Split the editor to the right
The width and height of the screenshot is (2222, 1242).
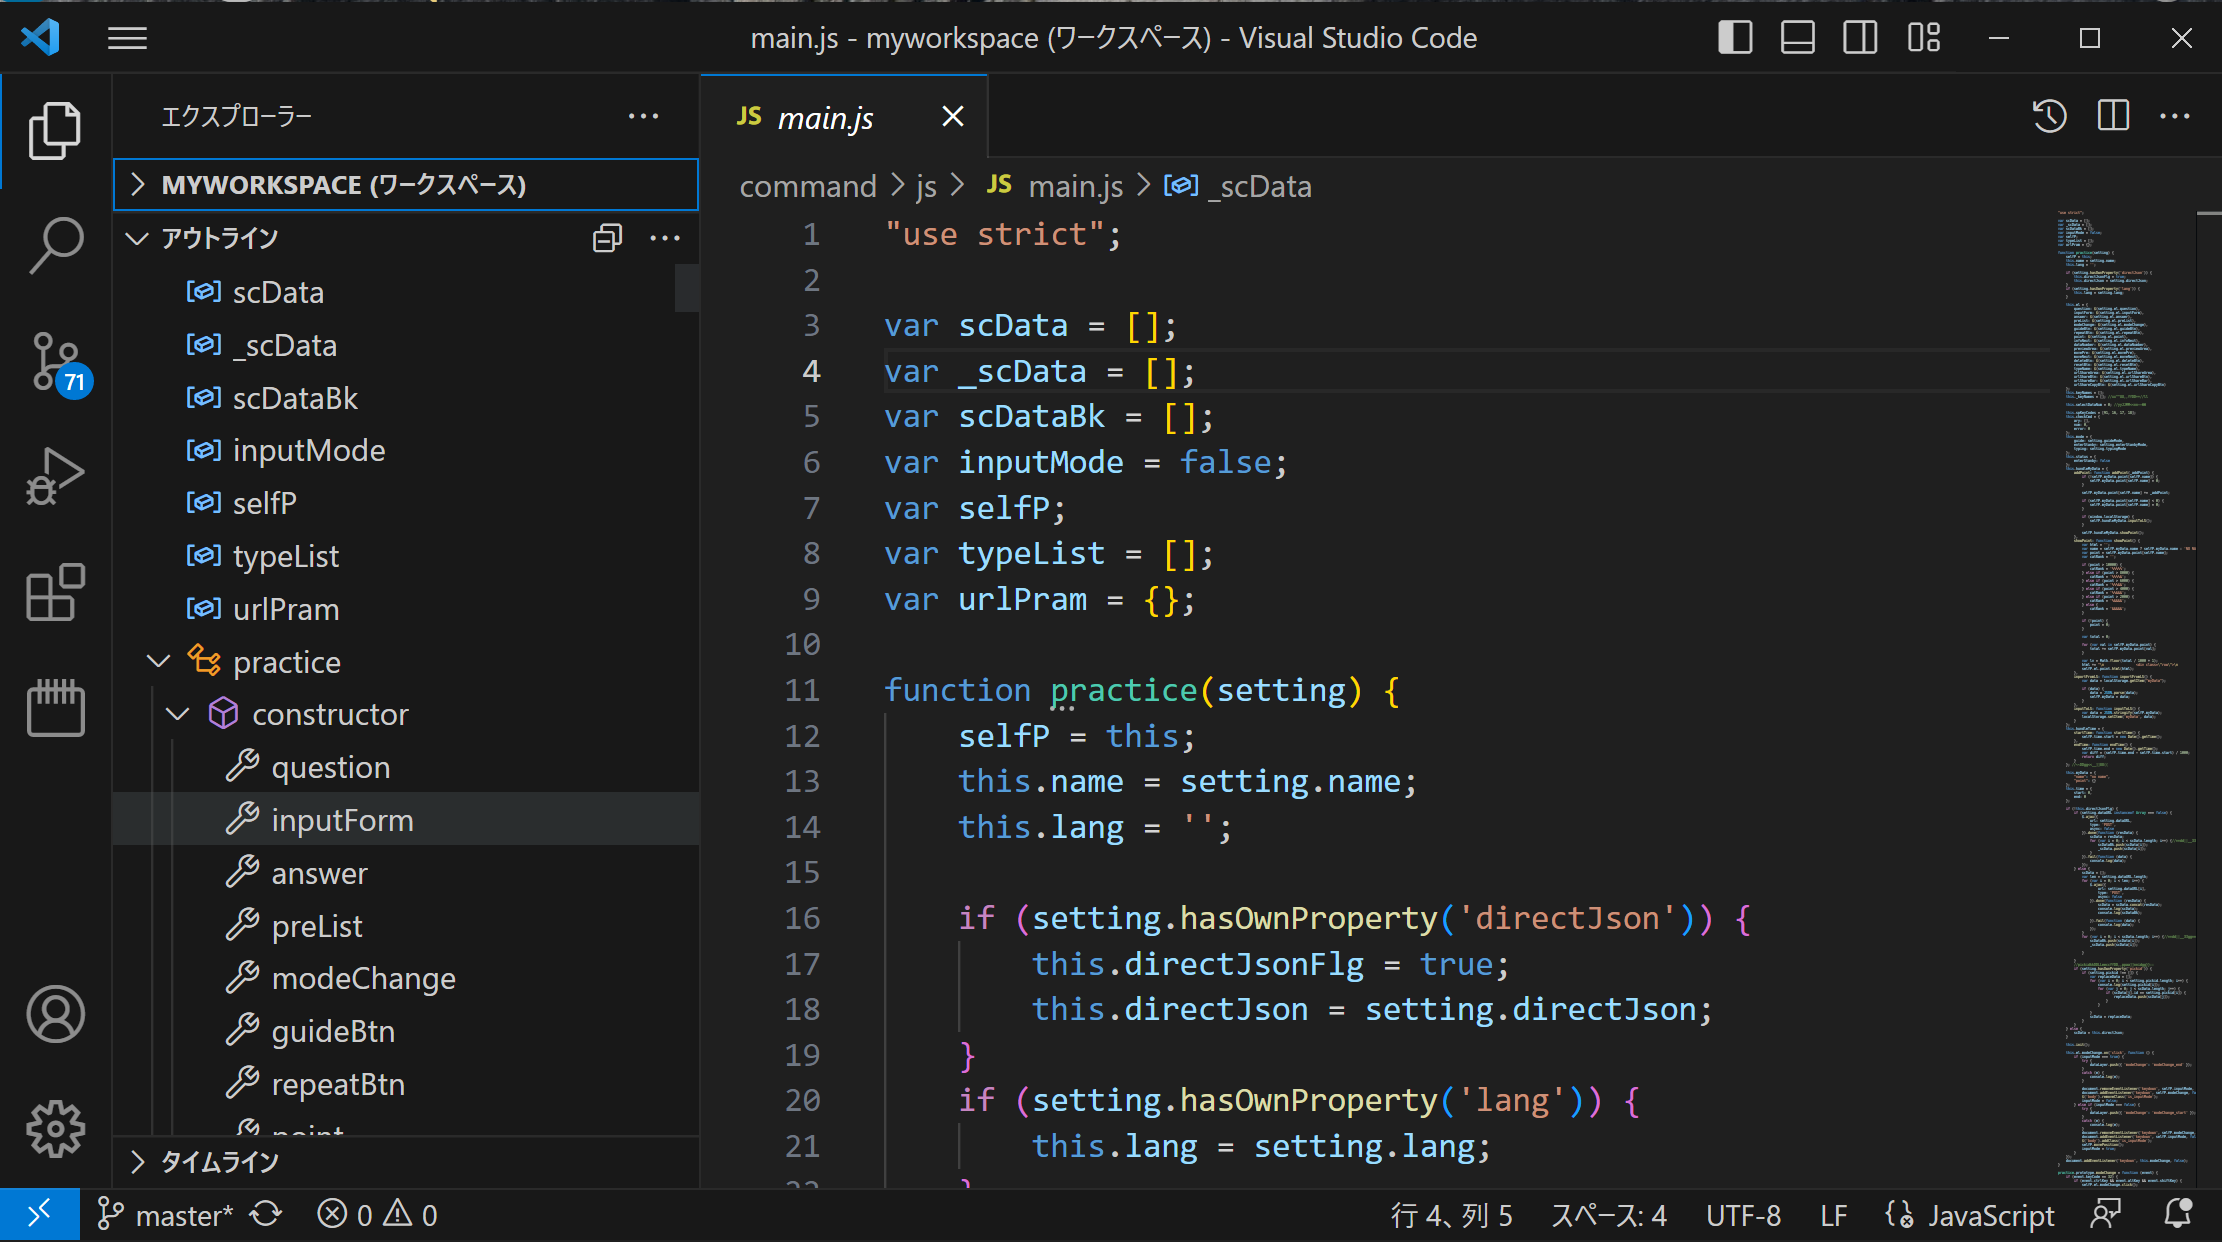2113,116
